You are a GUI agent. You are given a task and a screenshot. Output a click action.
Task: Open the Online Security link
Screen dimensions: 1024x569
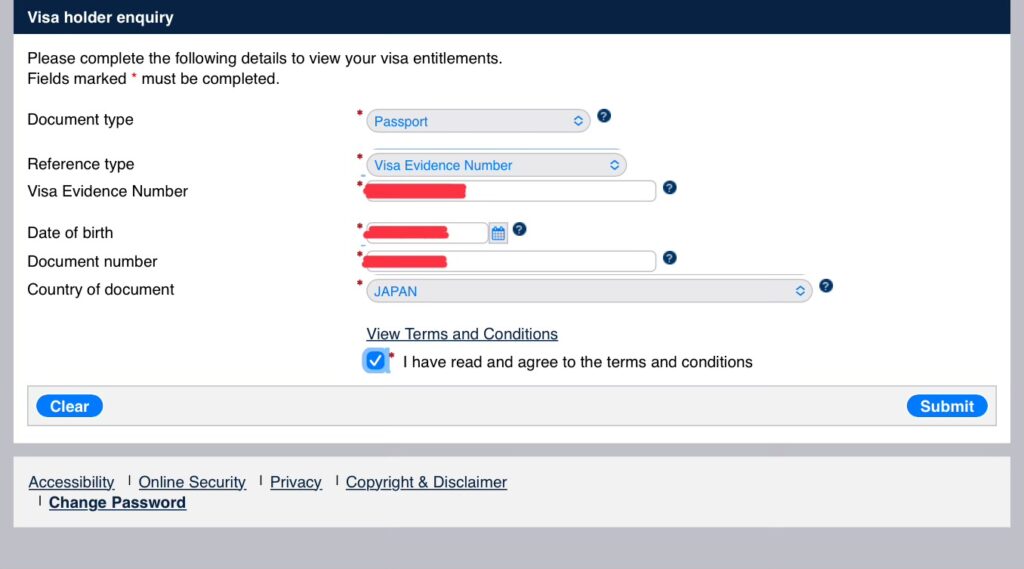tap(192, 482)
